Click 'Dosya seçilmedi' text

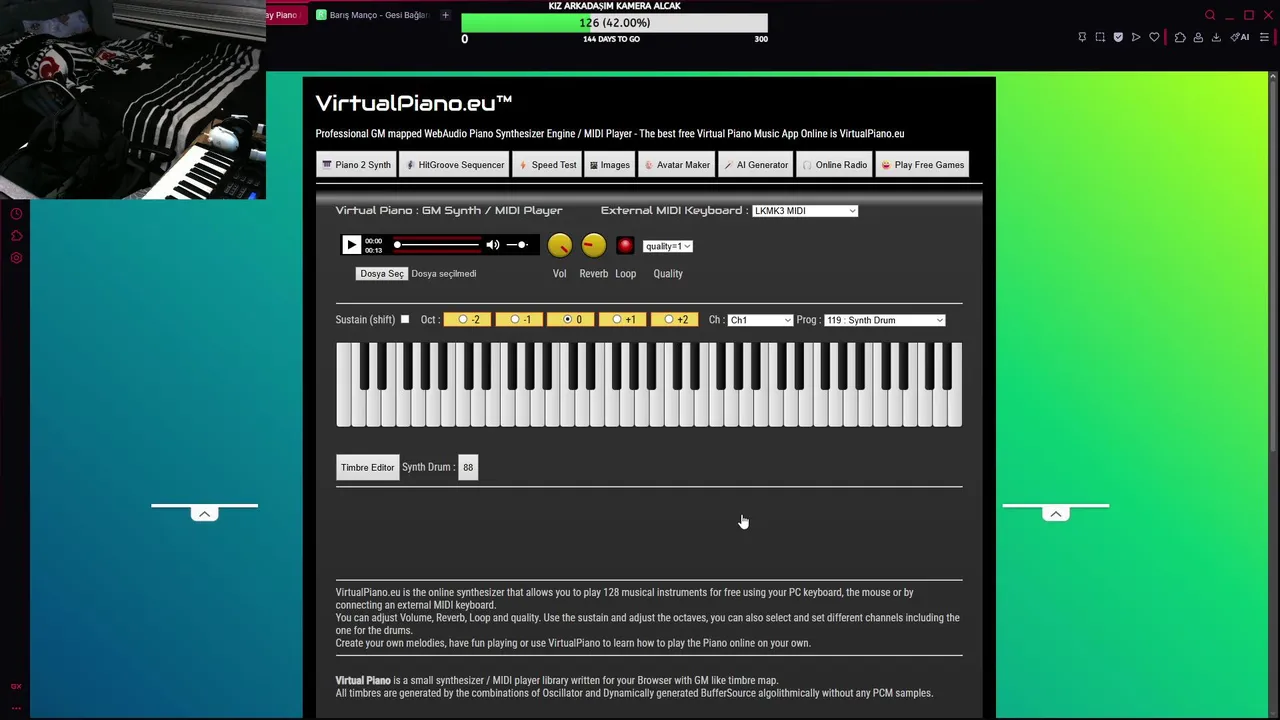tap(444, 274)
